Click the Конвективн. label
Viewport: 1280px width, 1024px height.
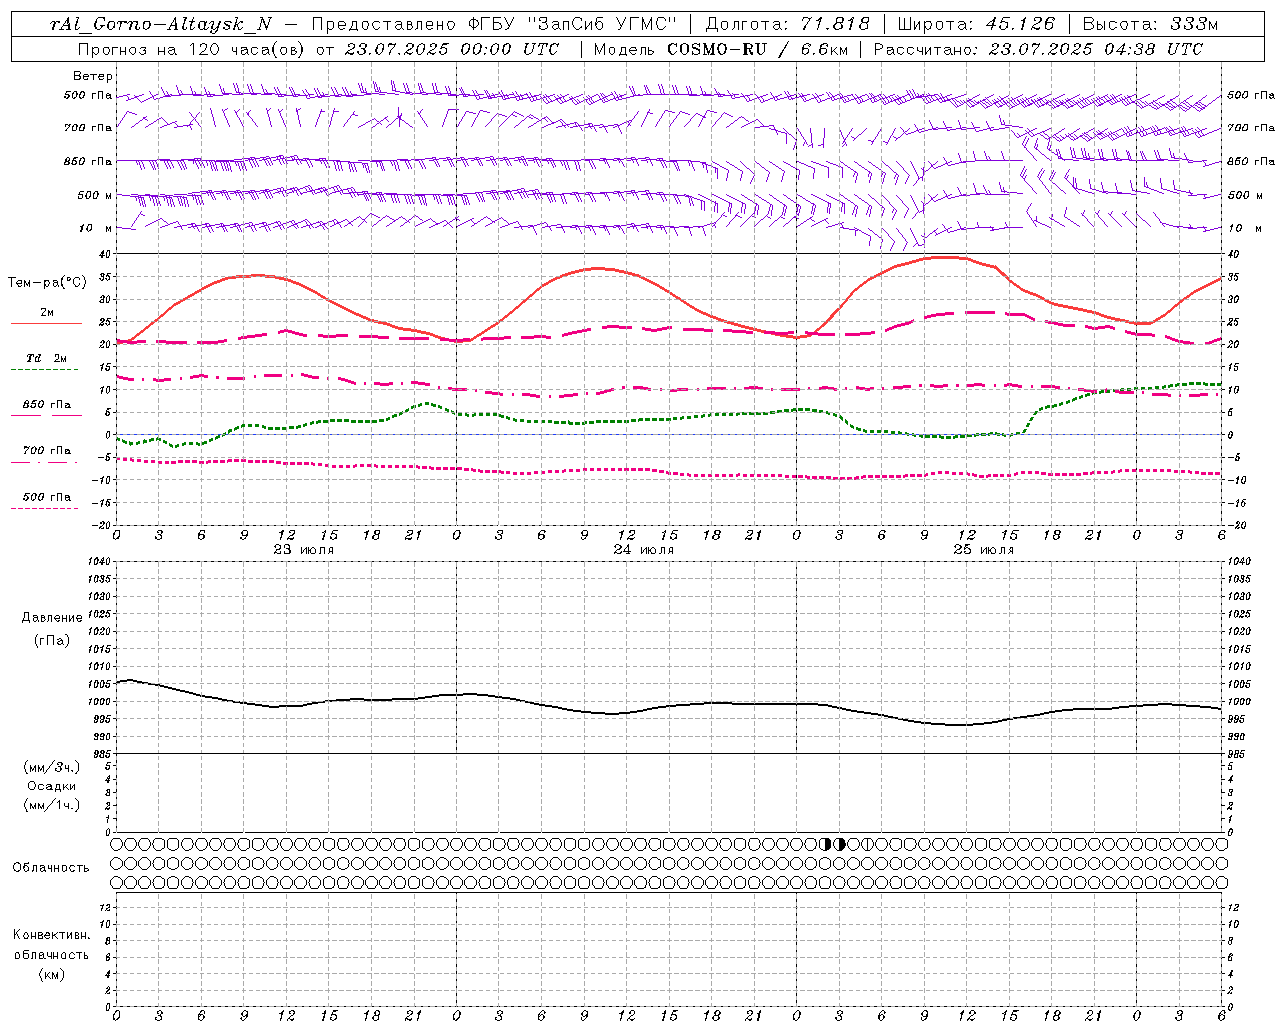52,935
